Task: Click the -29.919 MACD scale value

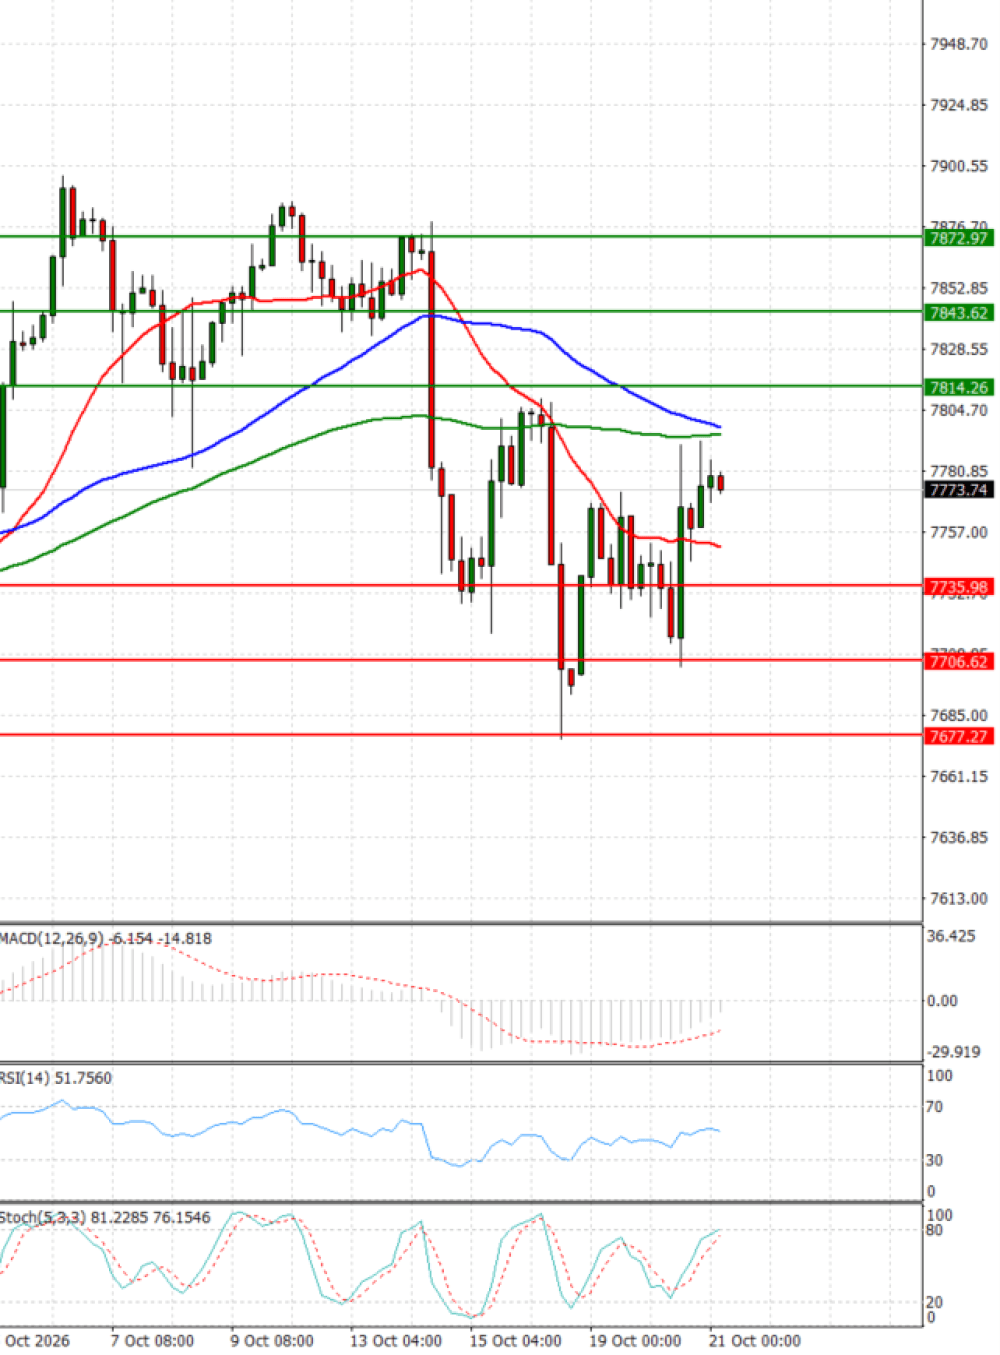Action: tap(953, 1051)
